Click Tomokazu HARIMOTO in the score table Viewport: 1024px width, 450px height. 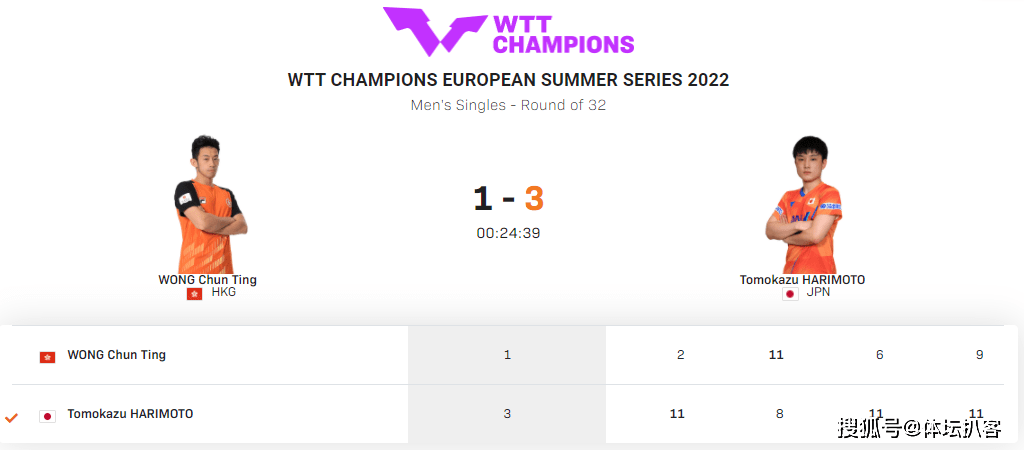[131, 413]
